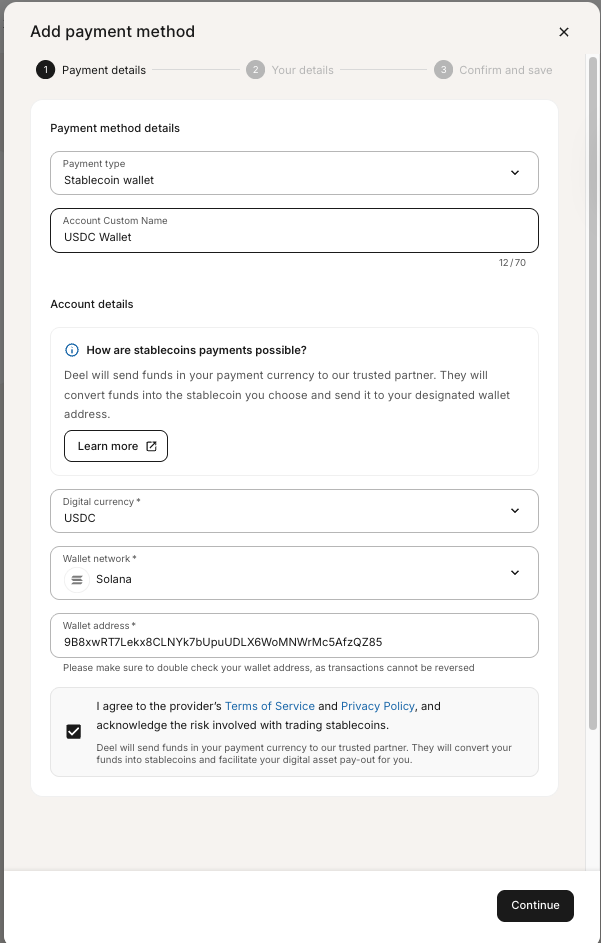
Task: Select the Your details step label
Action: point(303,70)
